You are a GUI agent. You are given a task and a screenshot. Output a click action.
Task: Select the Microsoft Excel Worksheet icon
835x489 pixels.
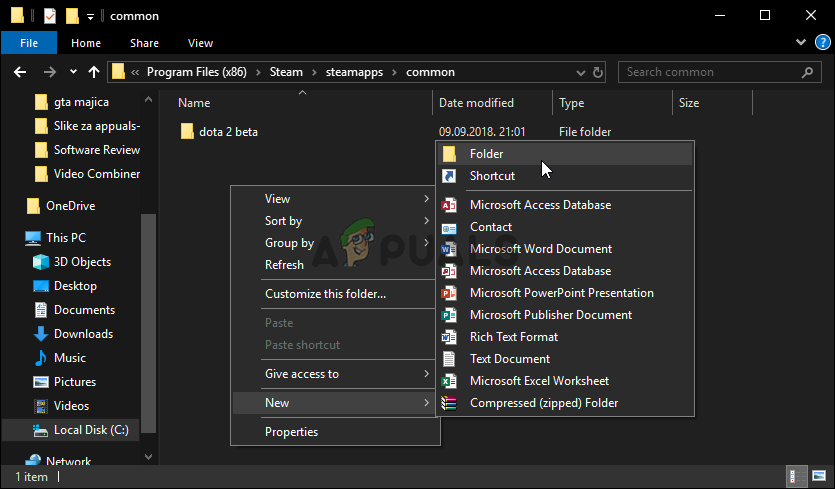click(450, 381)
